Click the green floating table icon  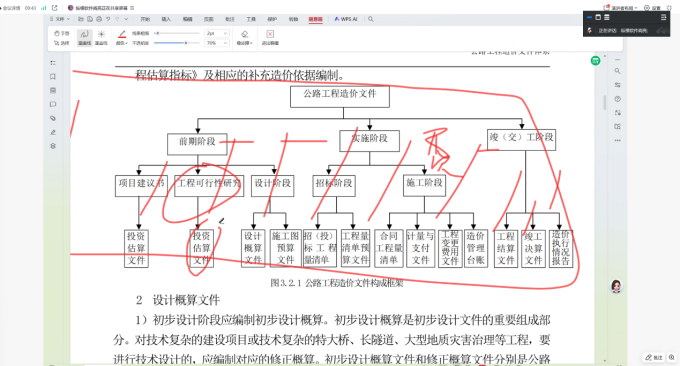coord(595,61)
